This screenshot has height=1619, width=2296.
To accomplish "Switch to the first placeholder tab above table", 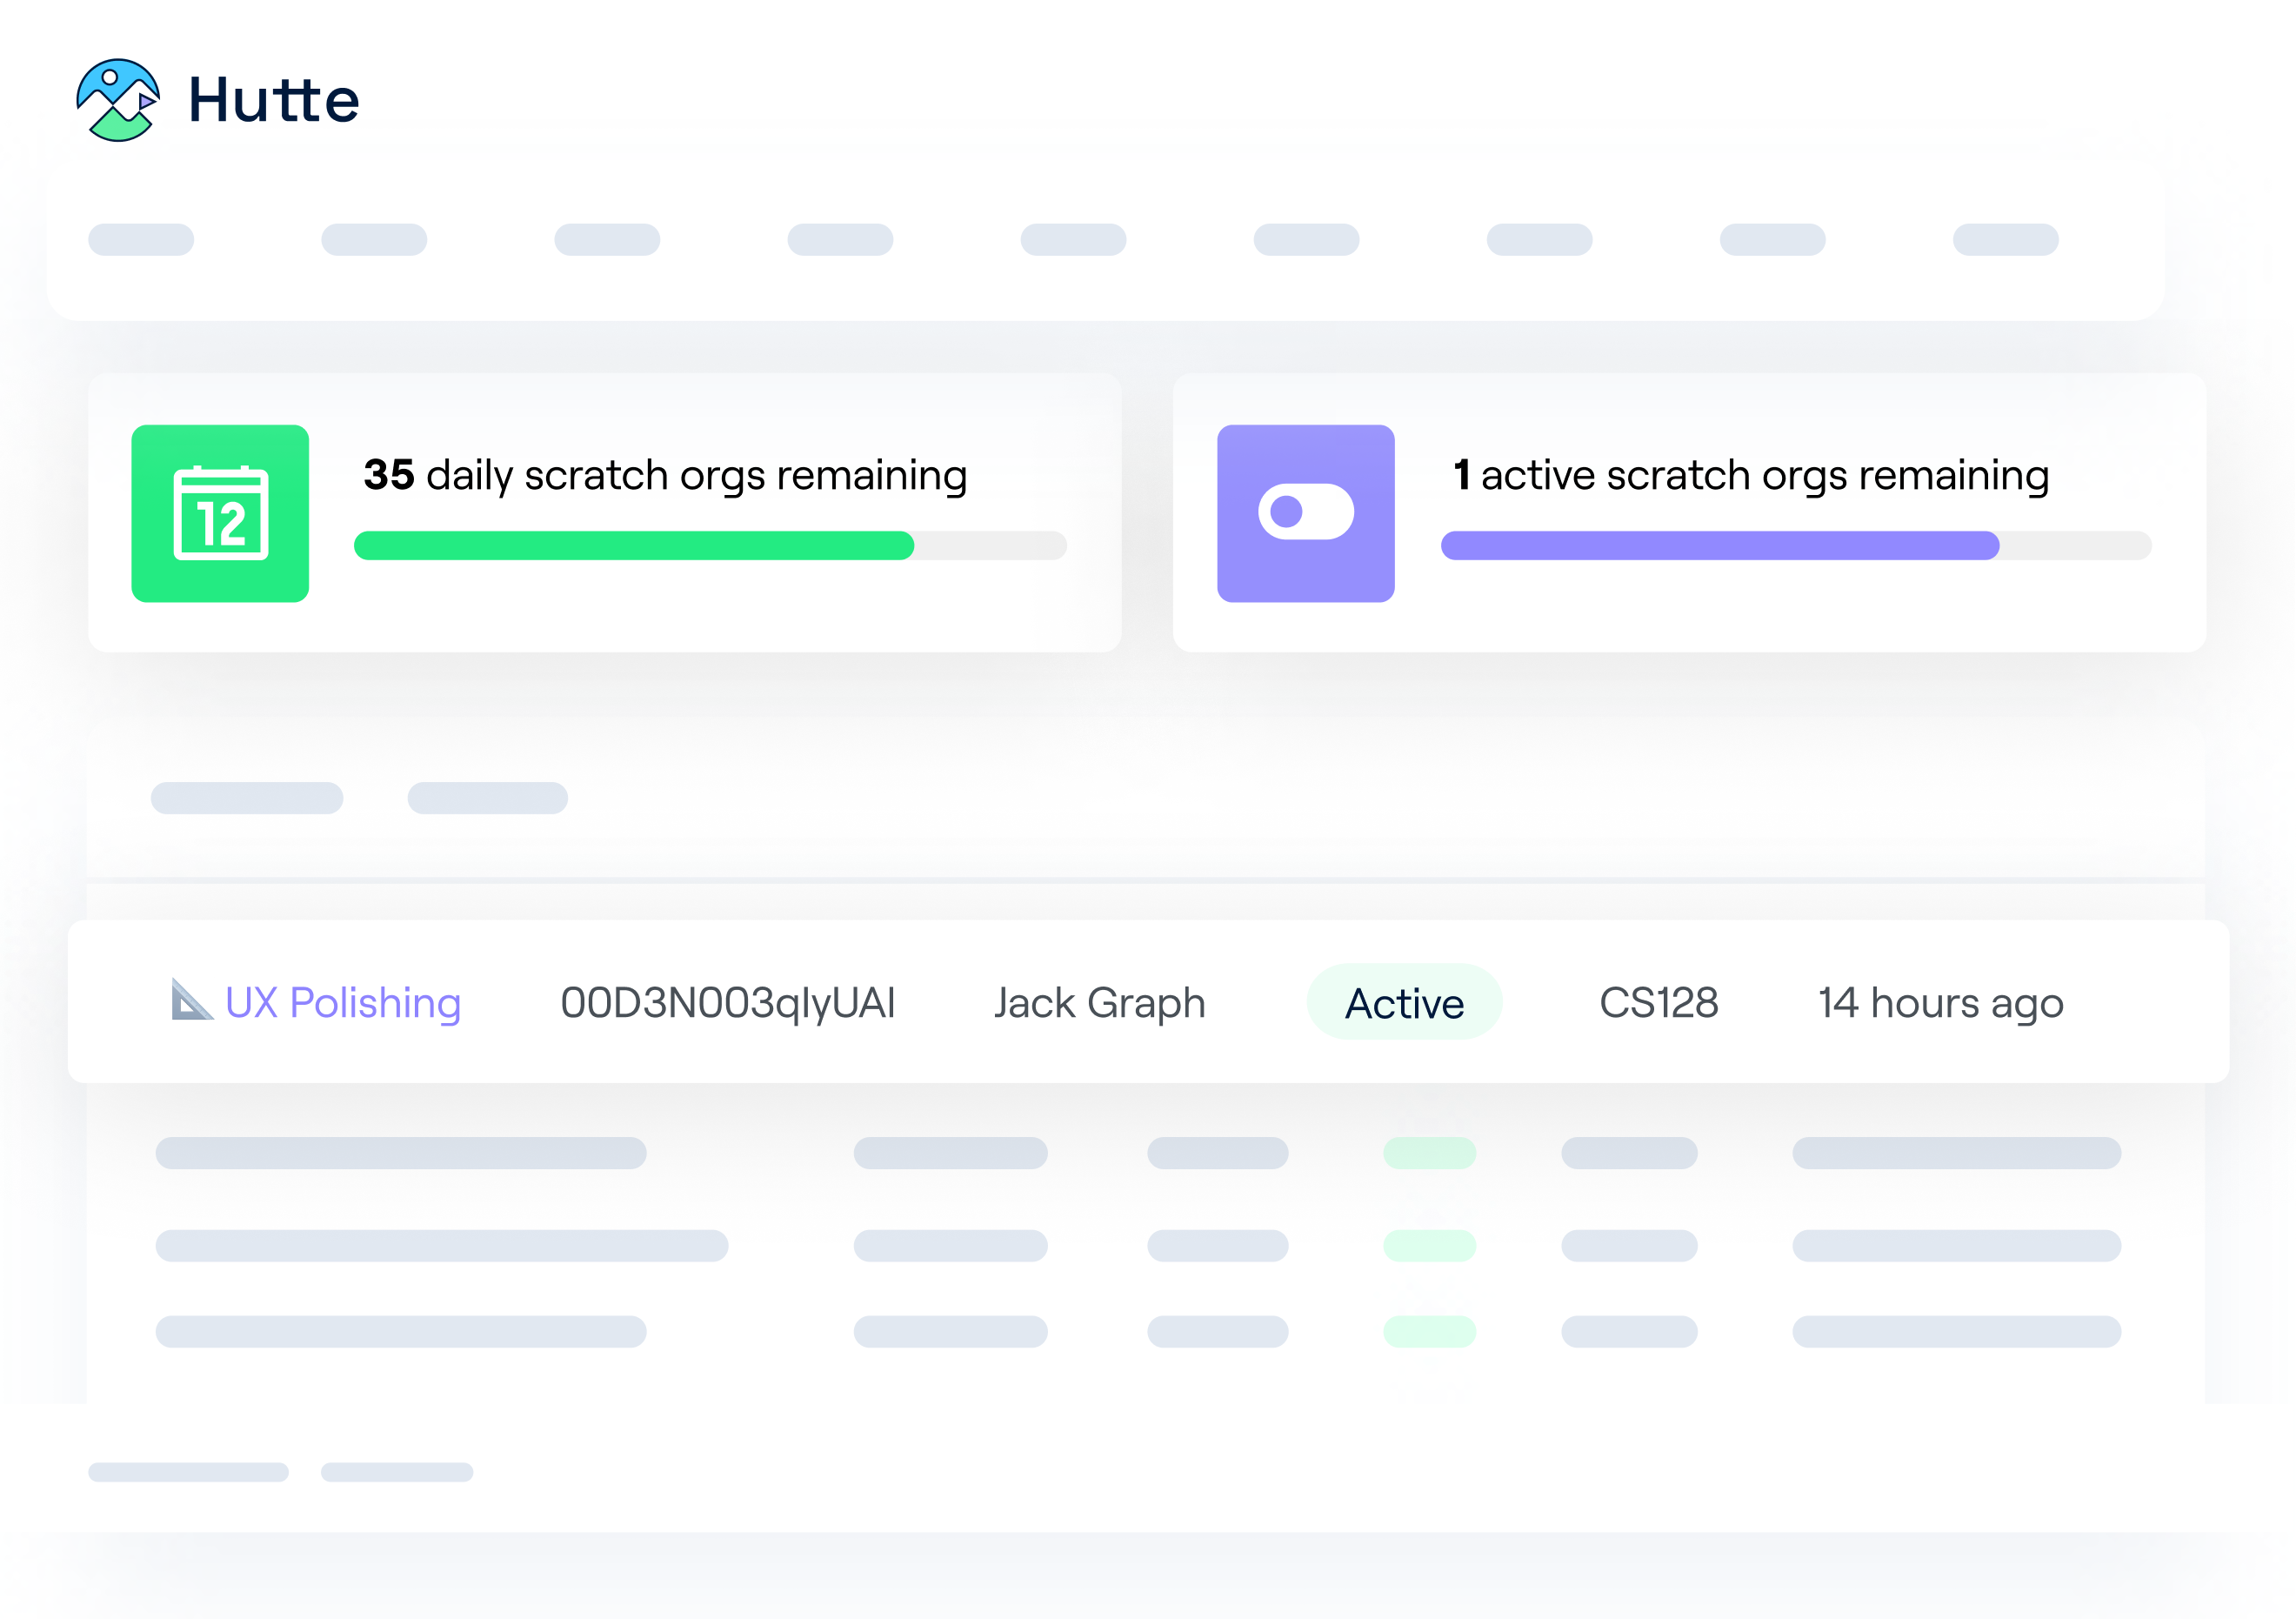I will coord(247,798).
